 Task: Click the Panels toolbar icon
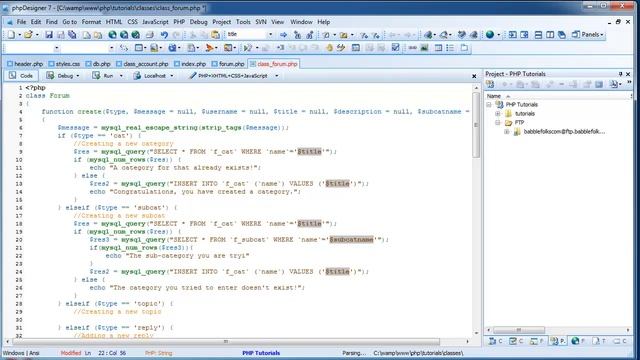click(576, 35)
